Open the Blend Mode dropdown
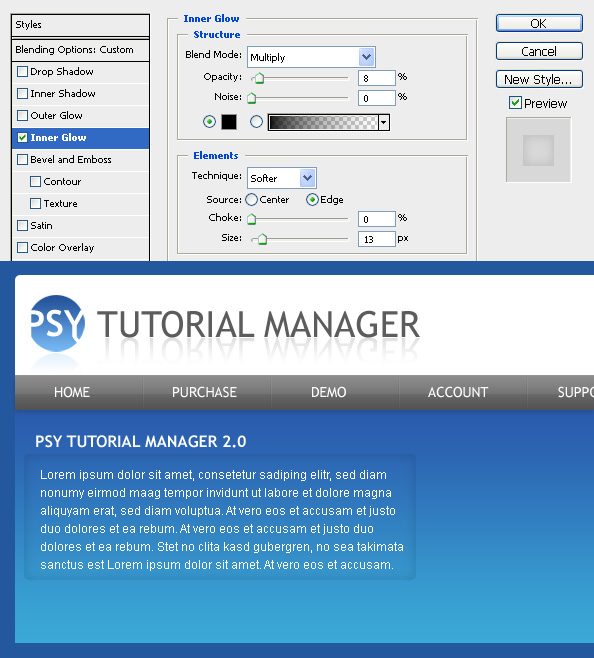Screen dimensions: 594x658 pos(311,57)
